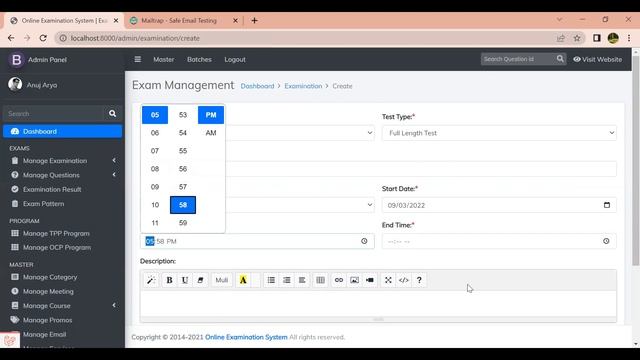Insert a hyperlink in editor
640x360 pixels.
coord(339,280)
